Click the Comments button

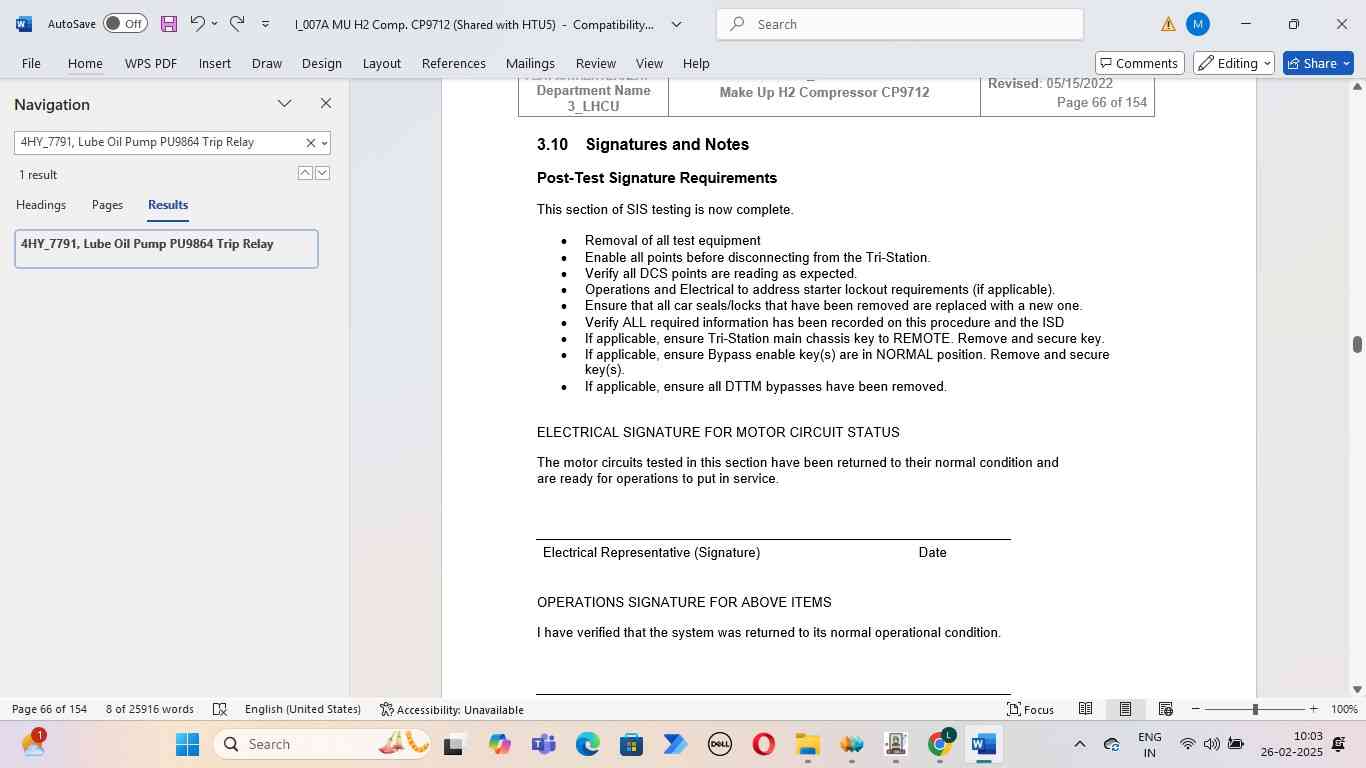coord(1140,63)
